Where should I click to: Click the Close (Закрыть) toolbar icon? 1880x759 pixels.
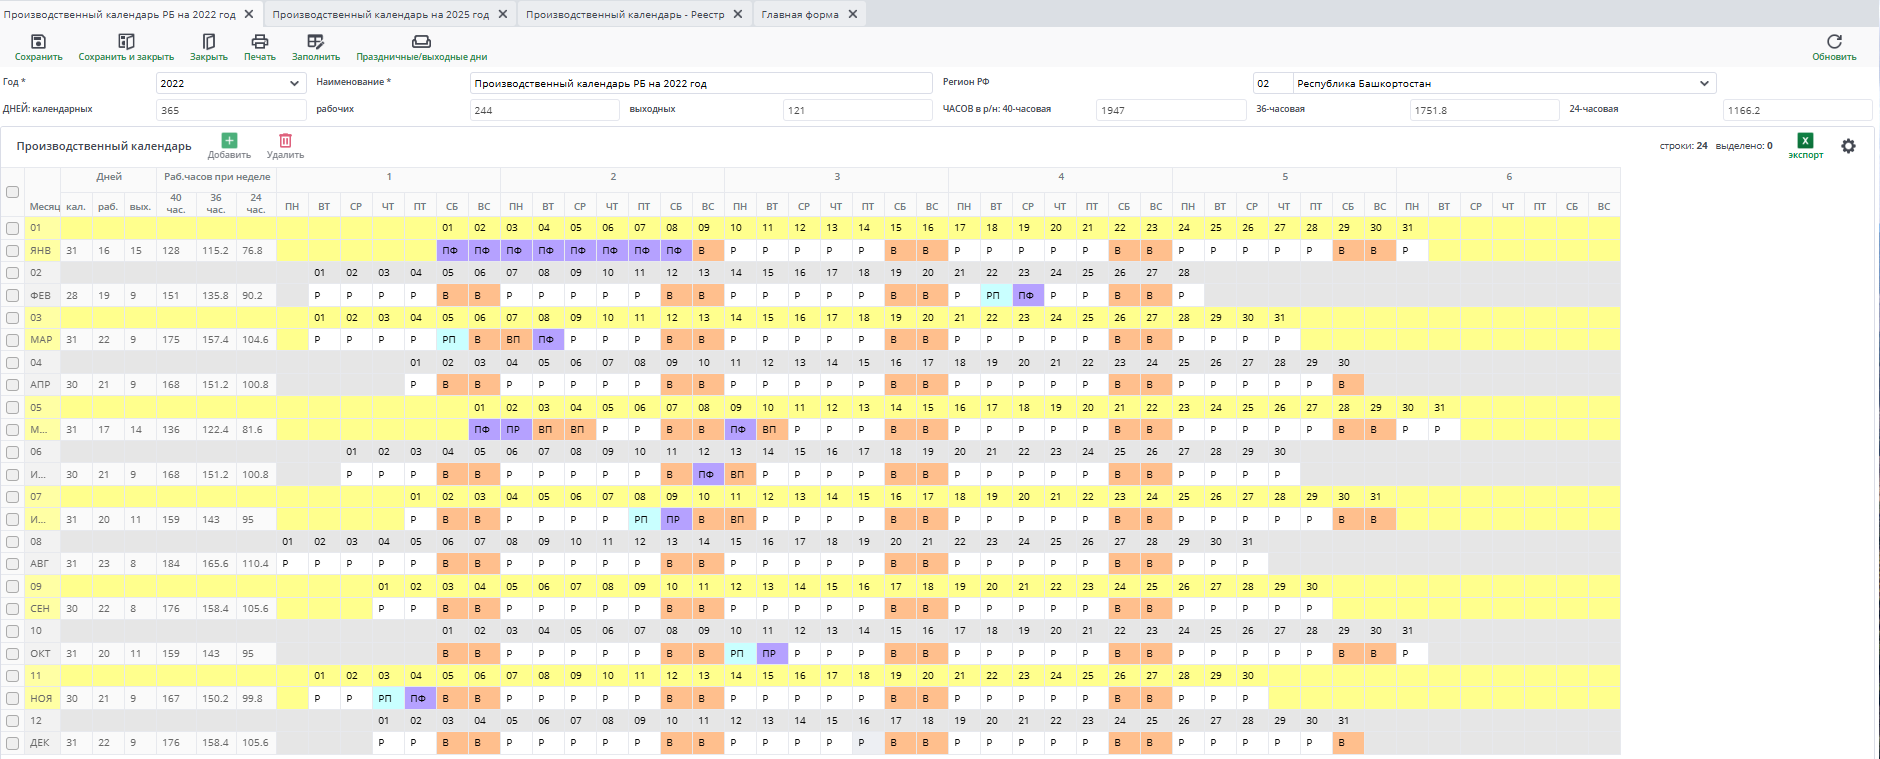(x=208, y=42)
